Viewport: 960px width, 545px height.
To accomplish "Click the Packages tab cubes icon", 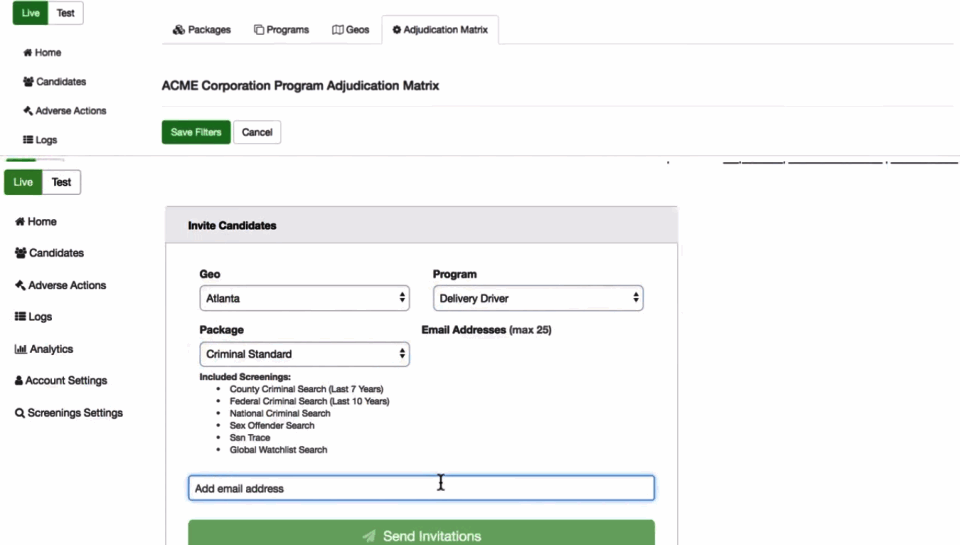I will click(178, 30).
